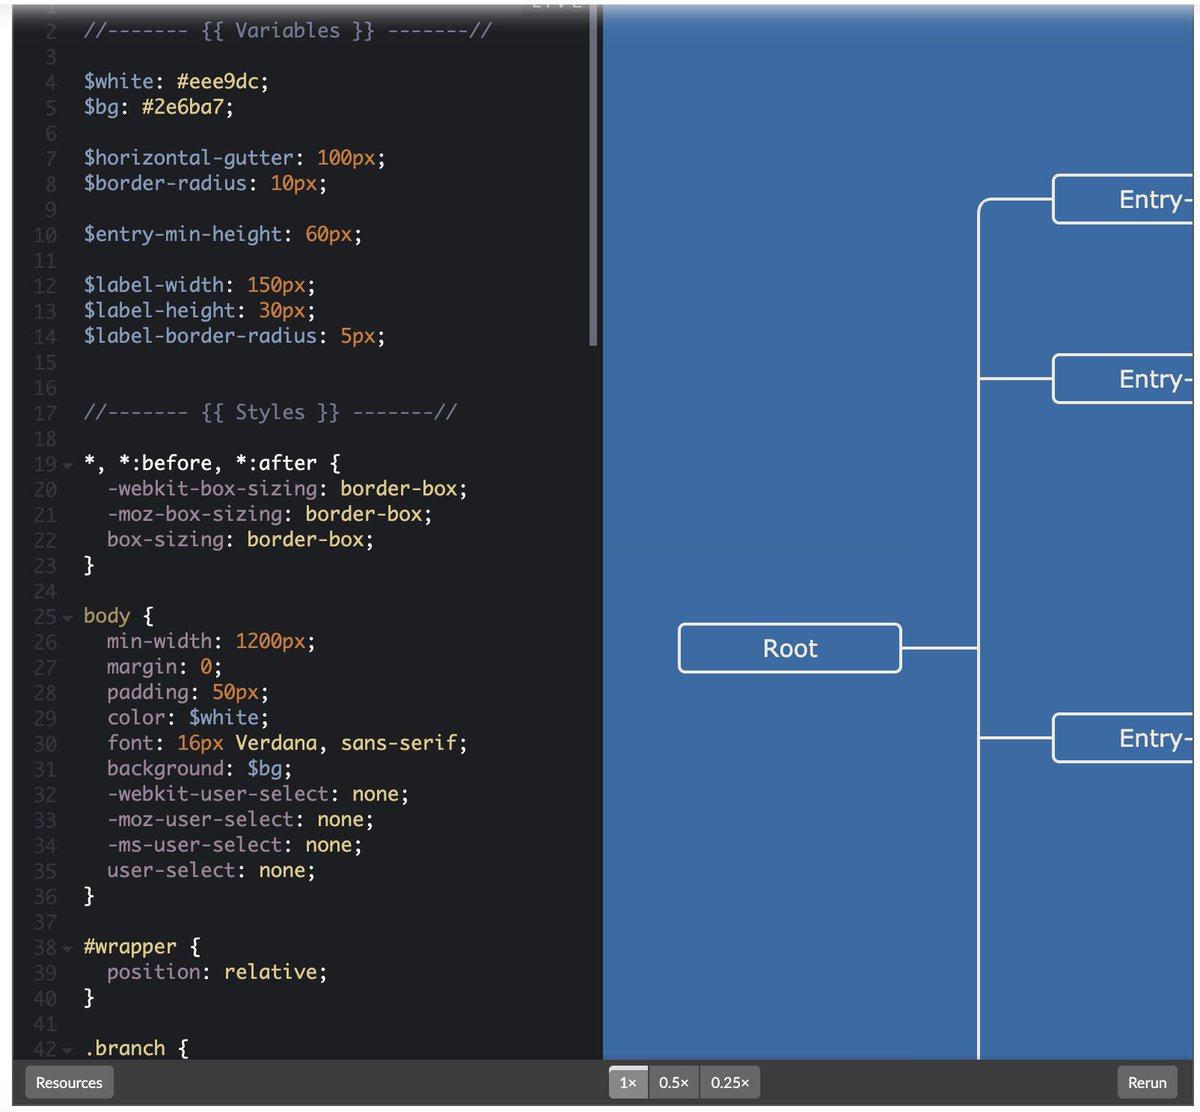Click the second Entry node in preview

[1123, 379]
